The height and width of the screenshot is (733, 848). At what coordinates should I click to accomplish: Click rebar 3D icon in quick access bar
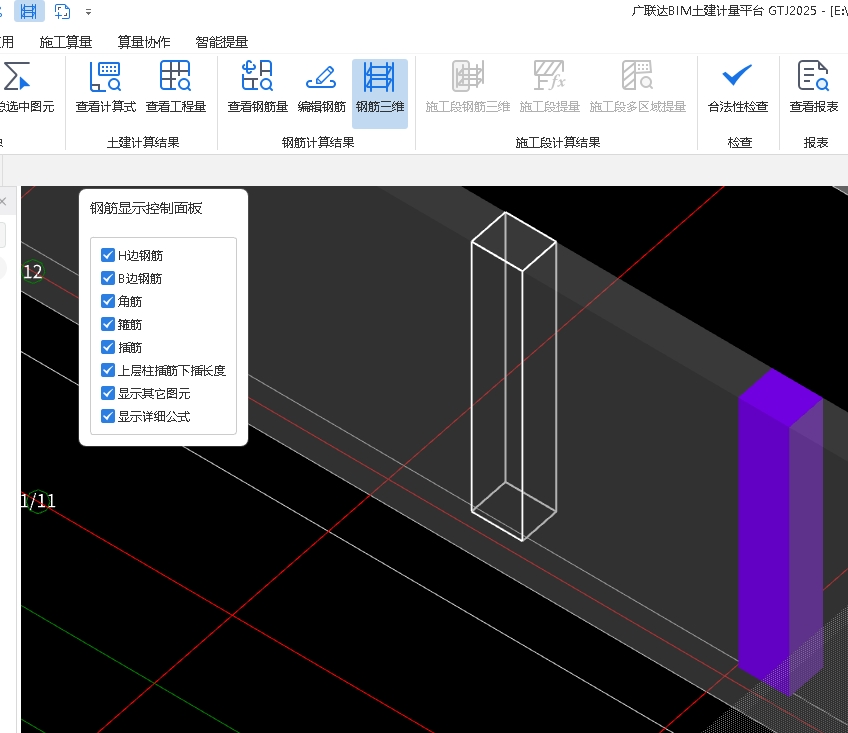coord(30,11)
